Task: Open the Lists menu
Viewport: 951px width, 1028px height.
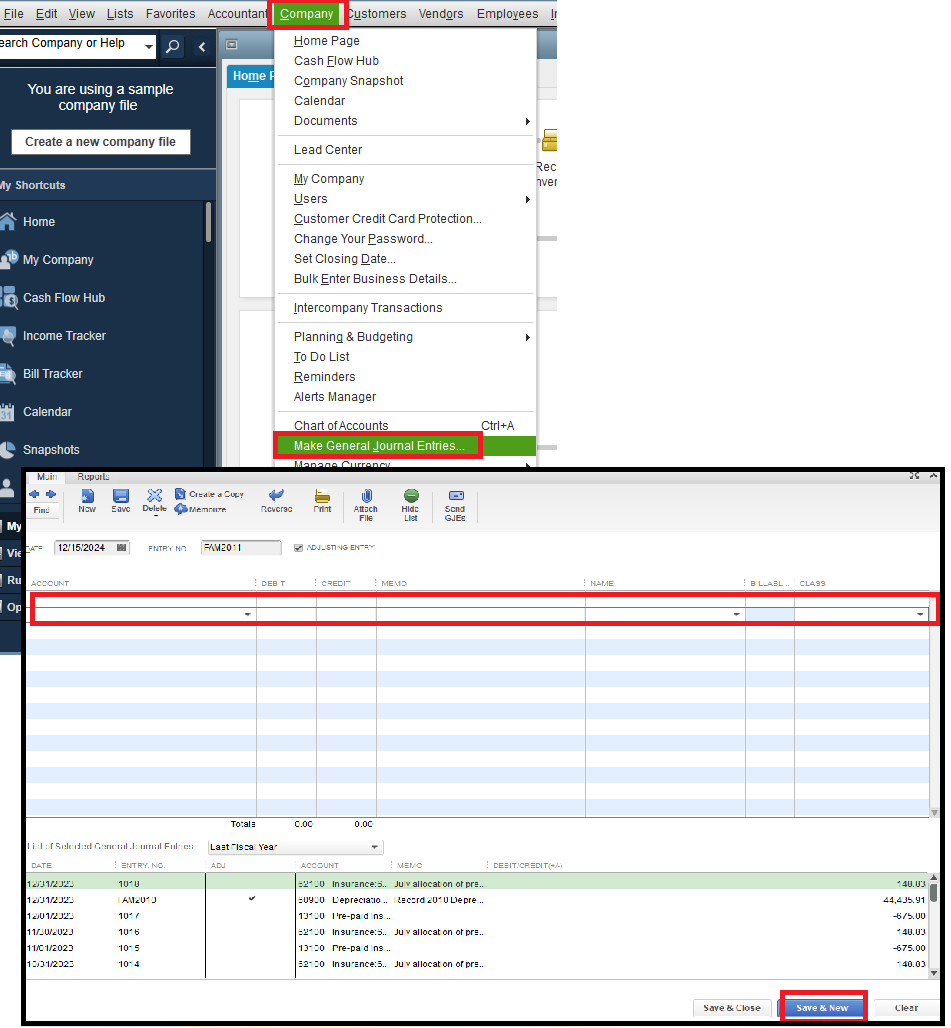Action: [x=120, y=14]
